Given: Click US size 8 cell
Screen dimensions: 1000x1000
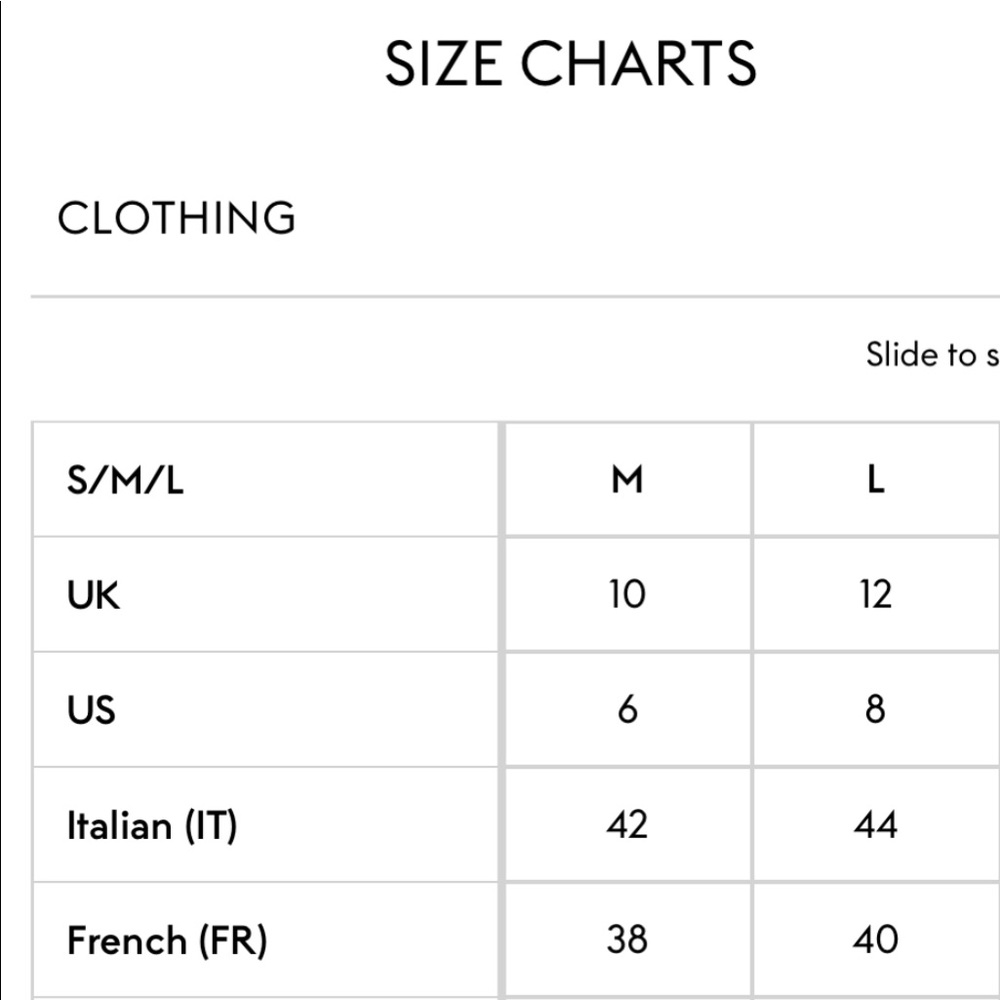Looking at the screenshot, I should (876, 709).
